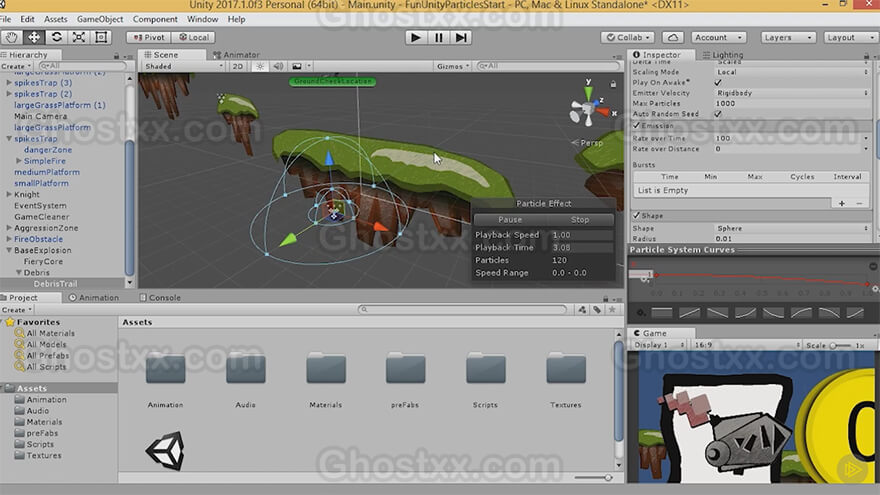Toggle the Shape module checkbox
Viewport: 880px width, 495px height.
[x=636, y=216]
